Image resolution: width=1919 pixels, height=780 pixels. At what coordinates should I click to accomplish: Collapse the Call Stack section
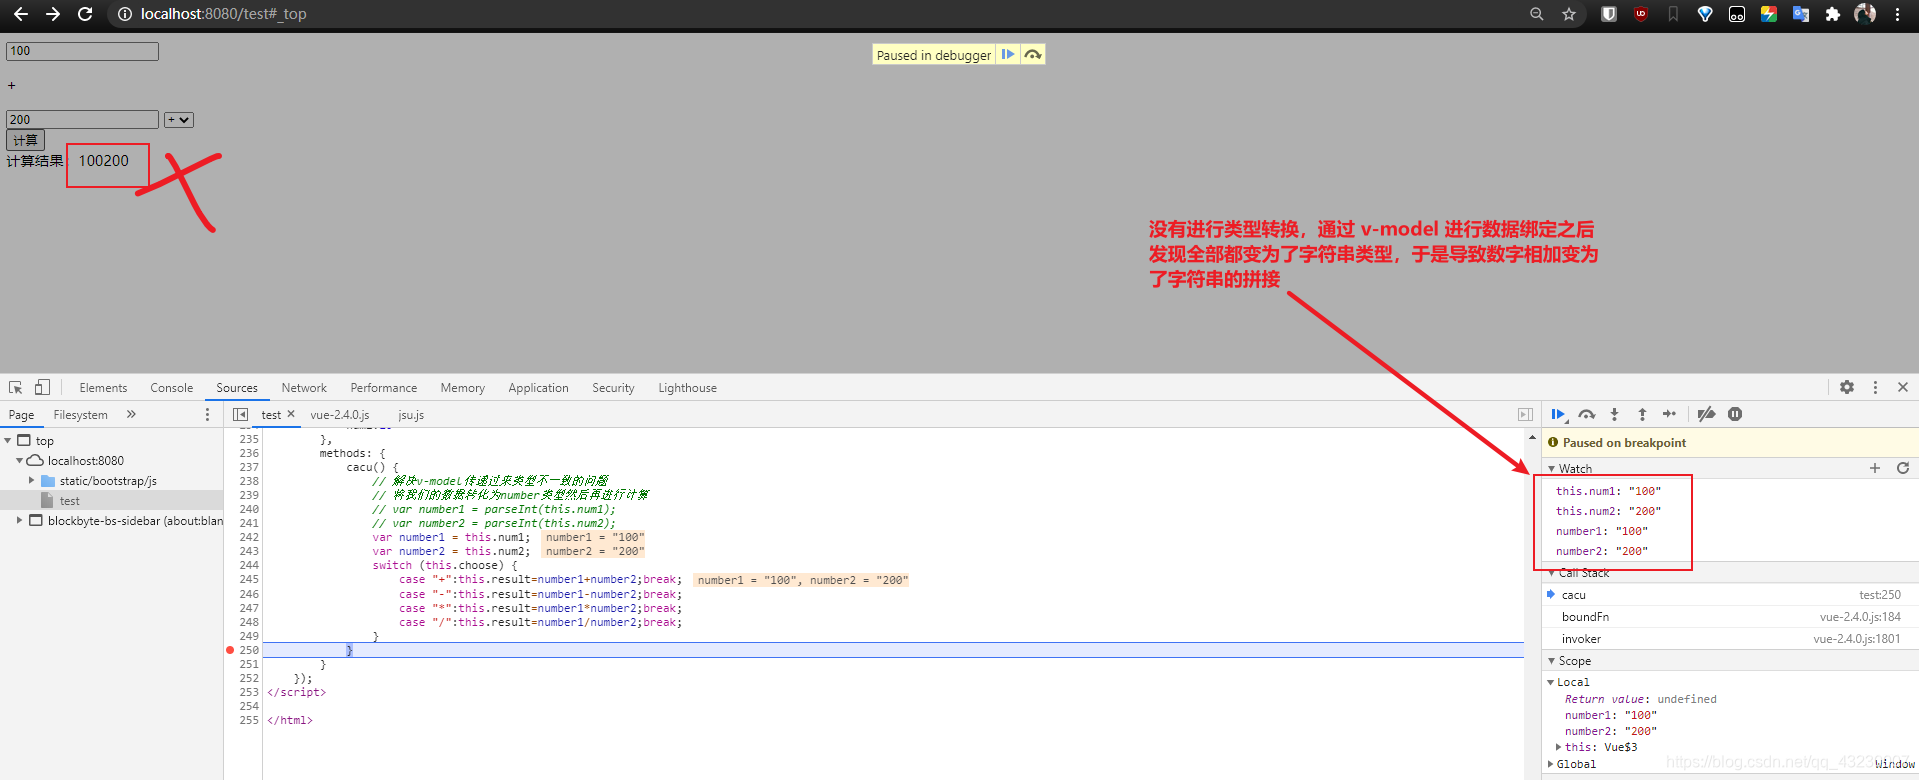pos(1552,573)
